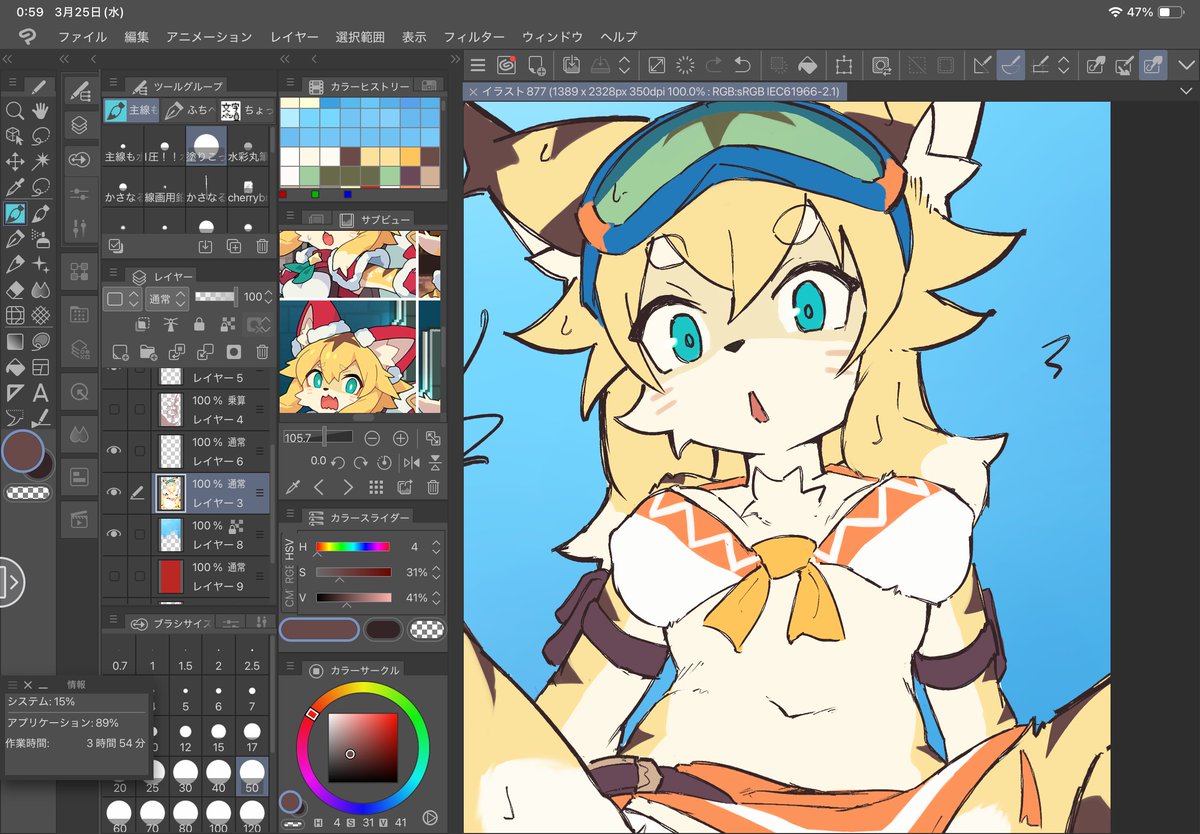Open the フィルター menu
The width and height of the screenshot is (1200, 834).
474,37
